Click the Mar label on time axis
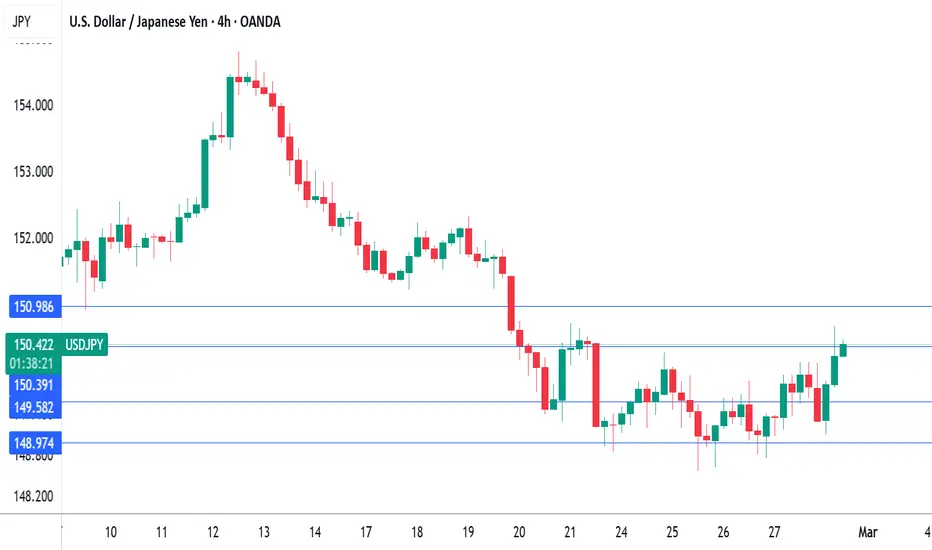The height and width of the screenshot is (550, 932). (x=868, y=532)
